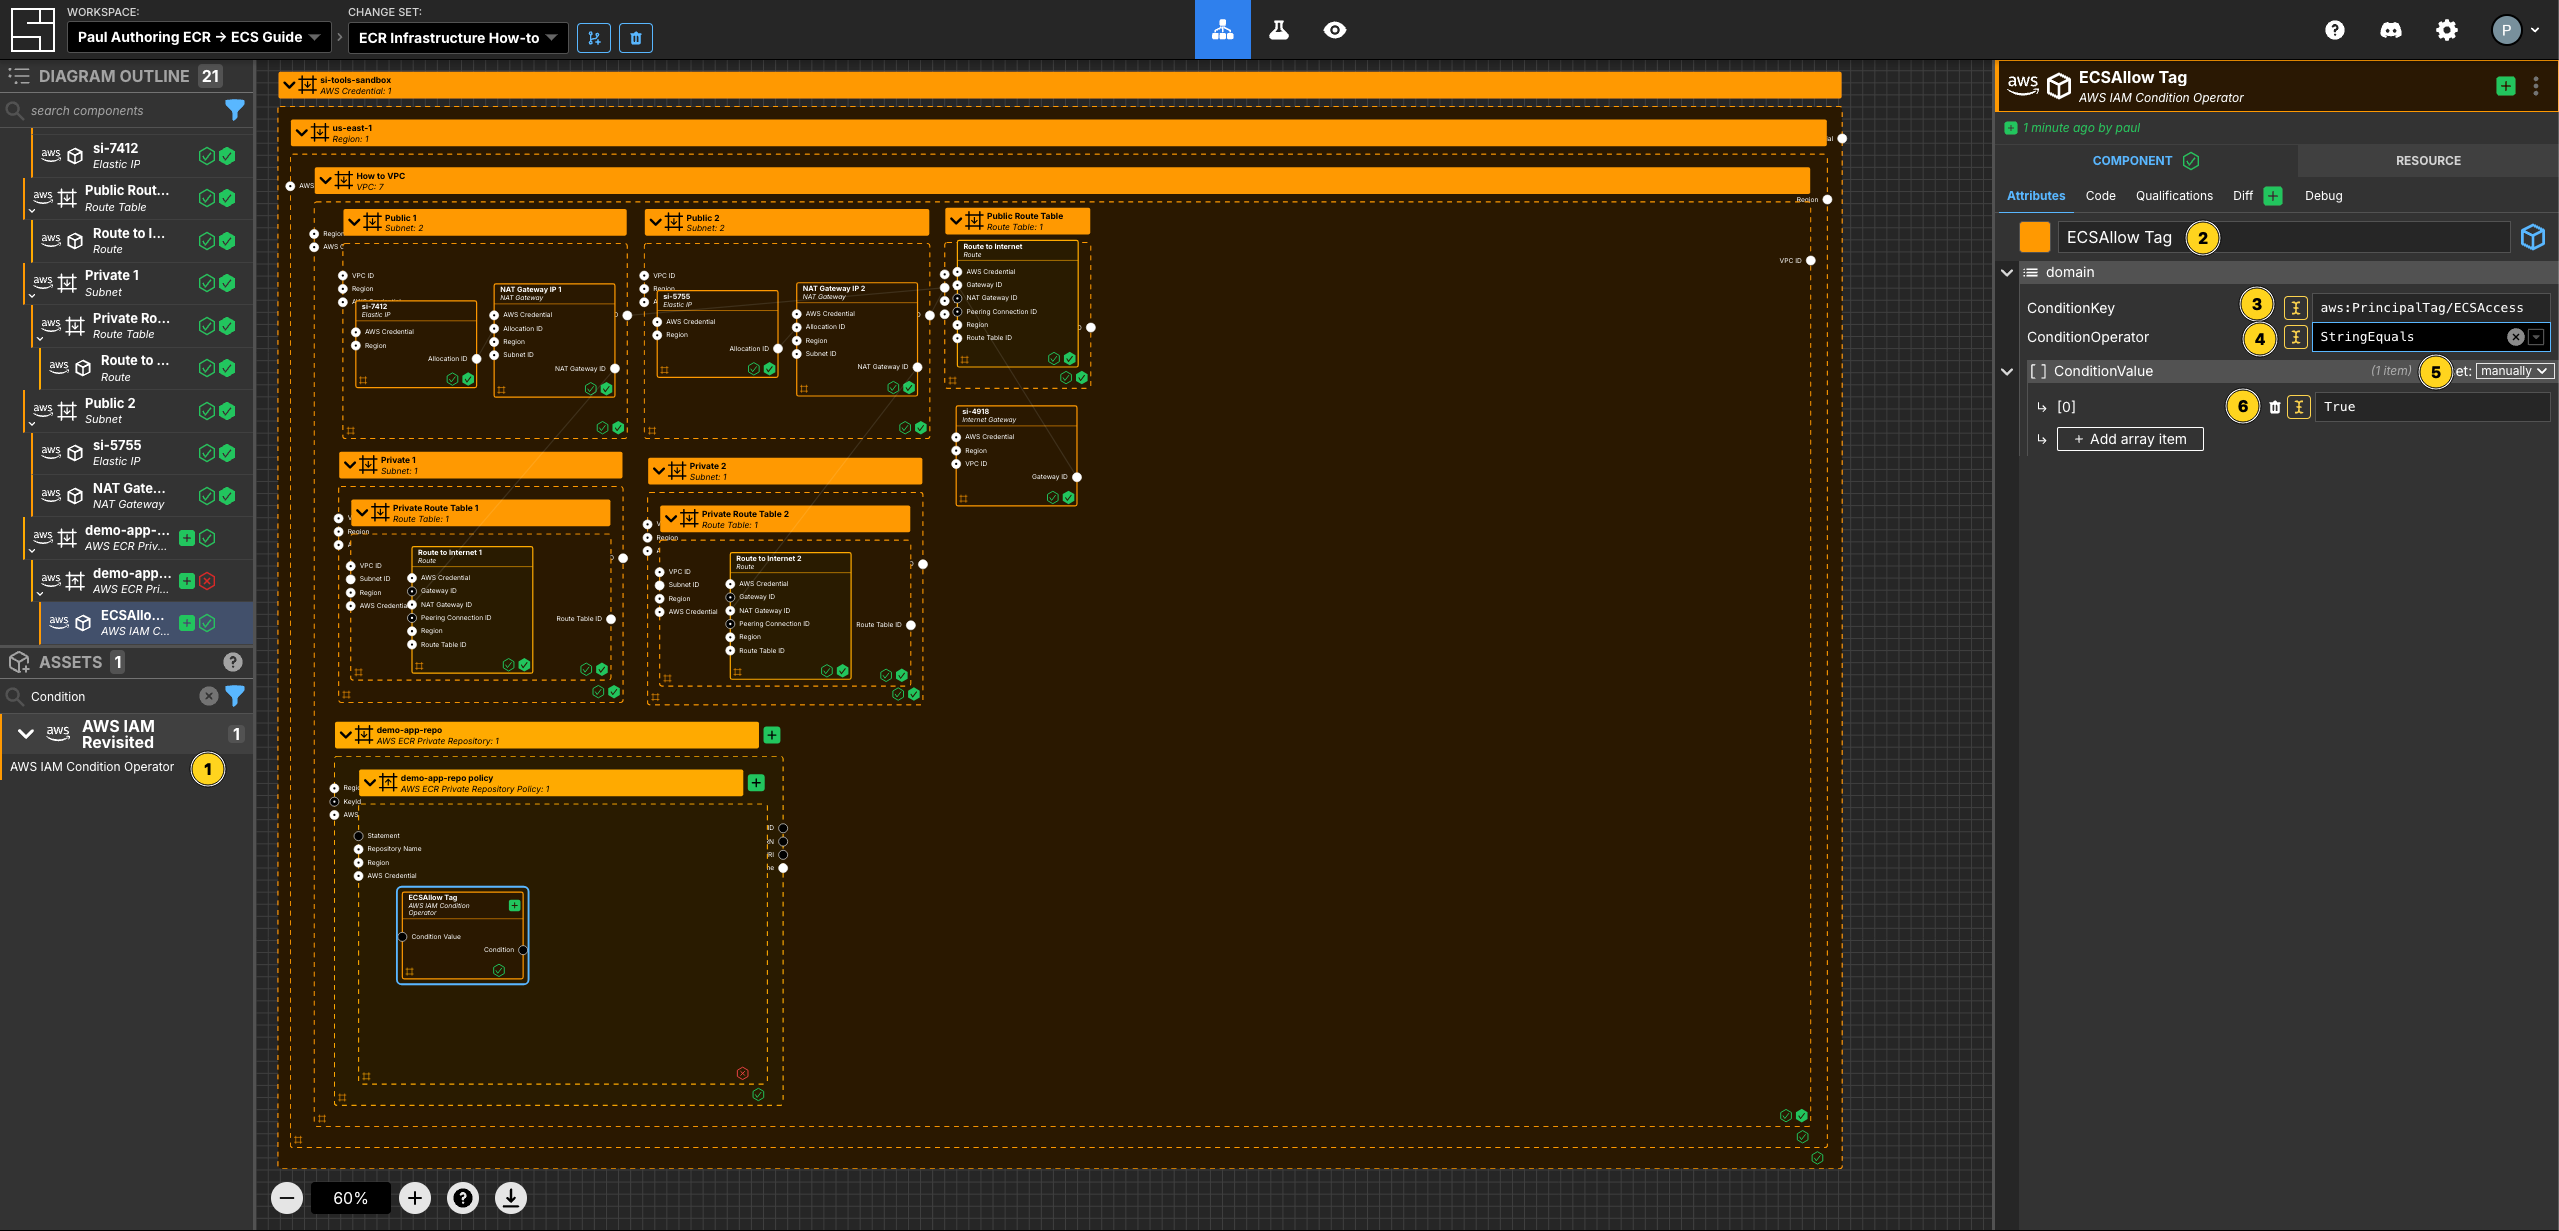Click the orange component color swatch
This screenshot has width=2559, height=1231.
(x=2034, y=237)
